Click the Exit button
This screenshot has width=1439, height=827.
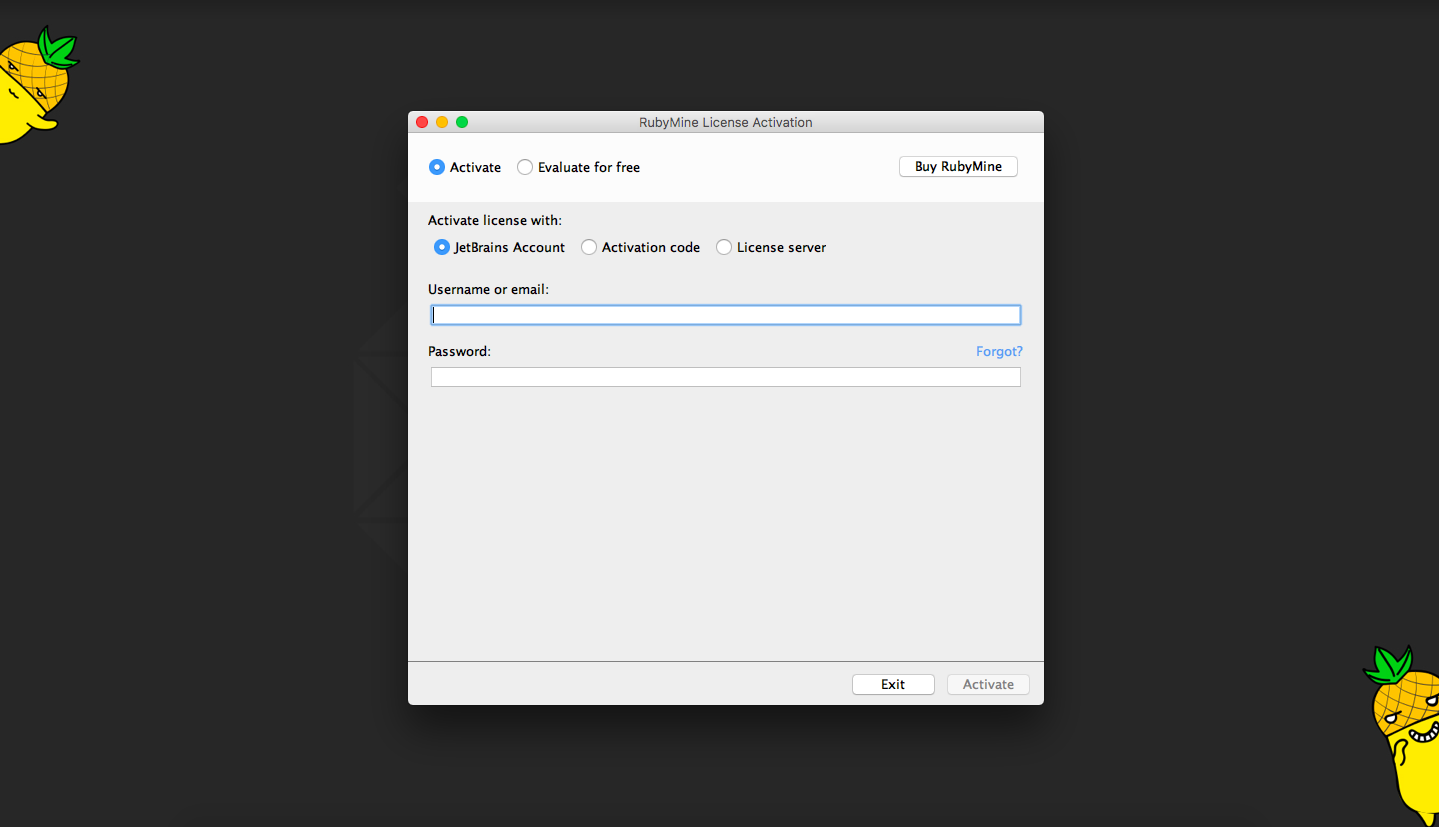pos(893,684)
